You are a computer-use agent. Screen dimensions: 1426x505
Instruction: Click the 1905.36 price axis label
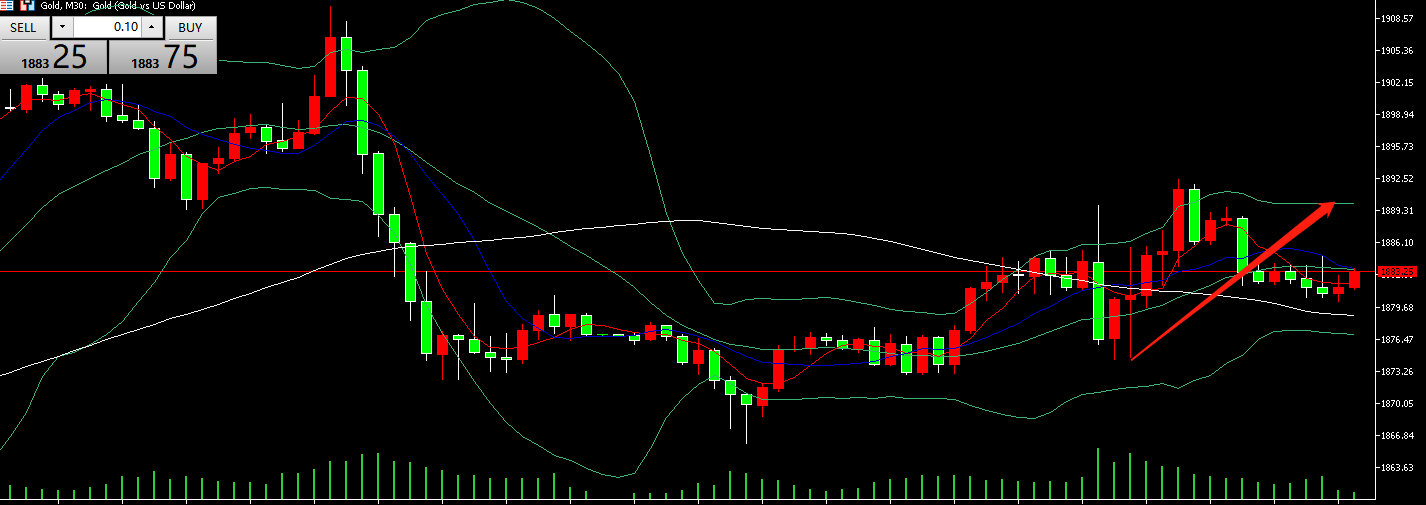pos(1395,50)
